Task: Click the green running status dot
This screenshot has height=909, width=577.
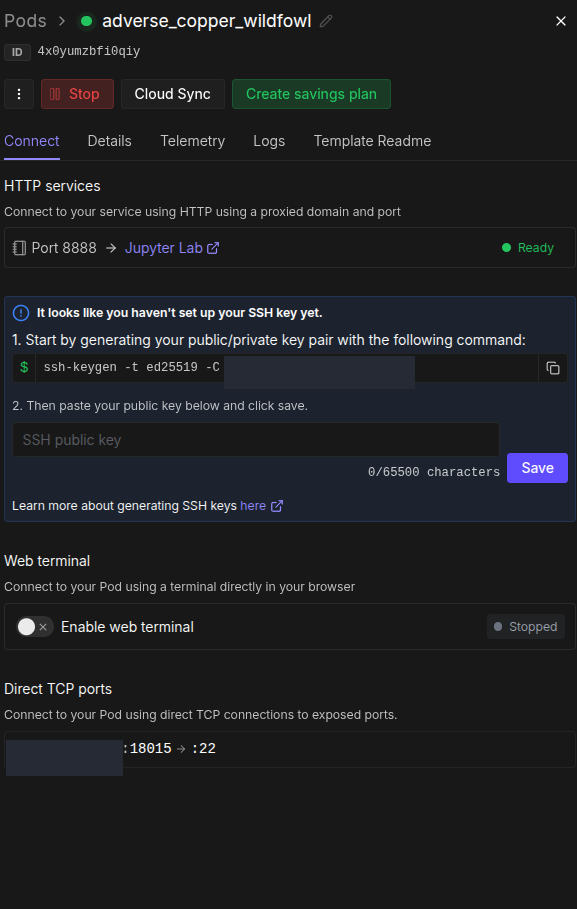Action: pos(86,21)
